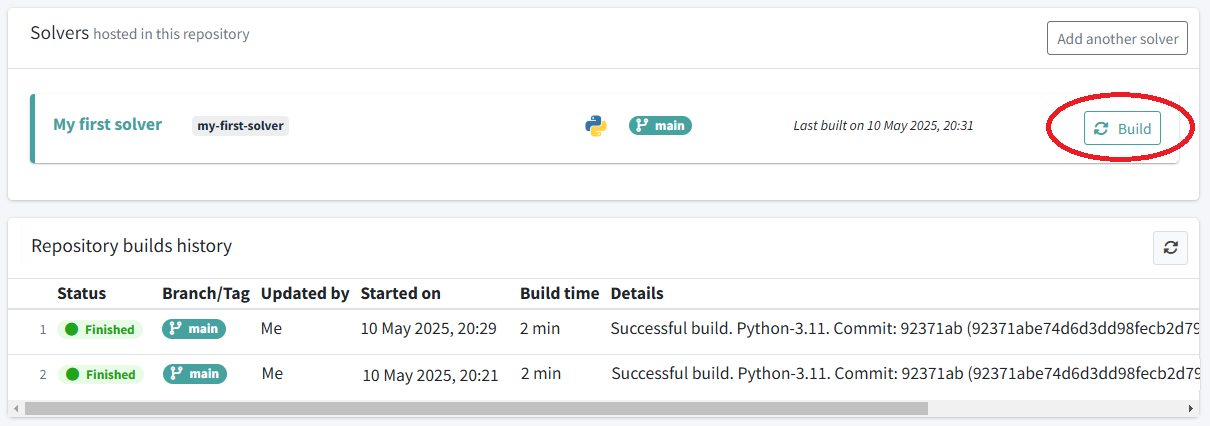Image resolution: width=1210 pixels, height=426 pixels.
Task: Click the Build time column header
Action: [x=560, y=293]
